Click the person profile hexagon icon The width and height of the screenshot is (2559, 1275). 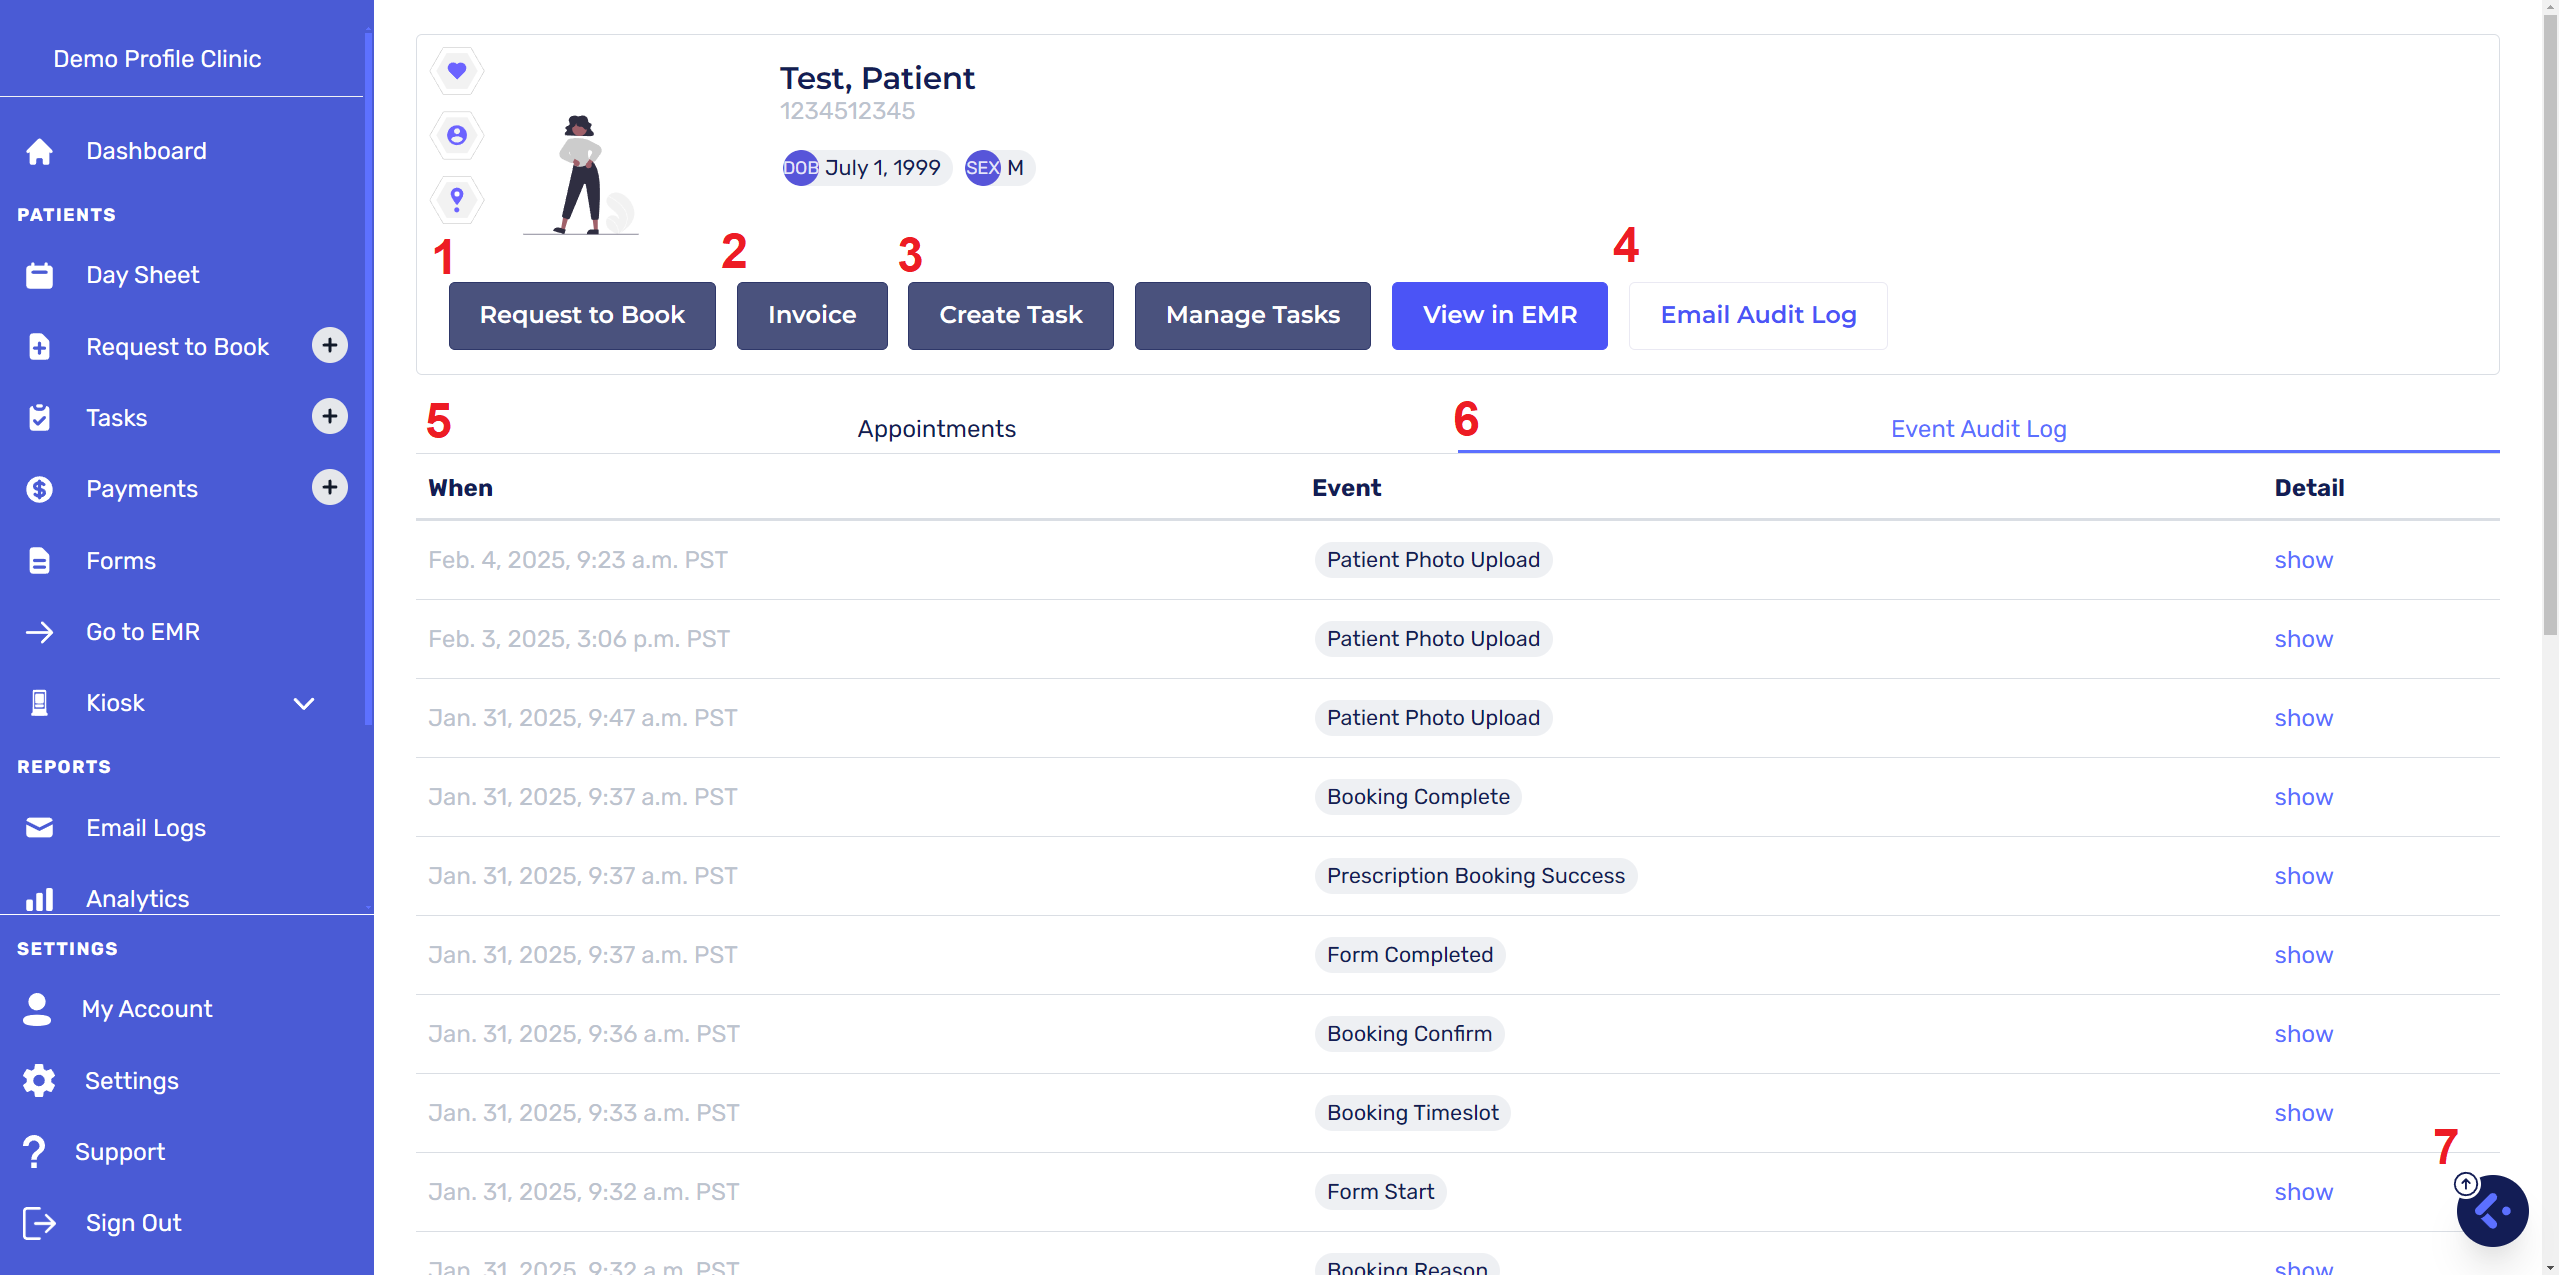pyautogui.click(x=457, y=135)
